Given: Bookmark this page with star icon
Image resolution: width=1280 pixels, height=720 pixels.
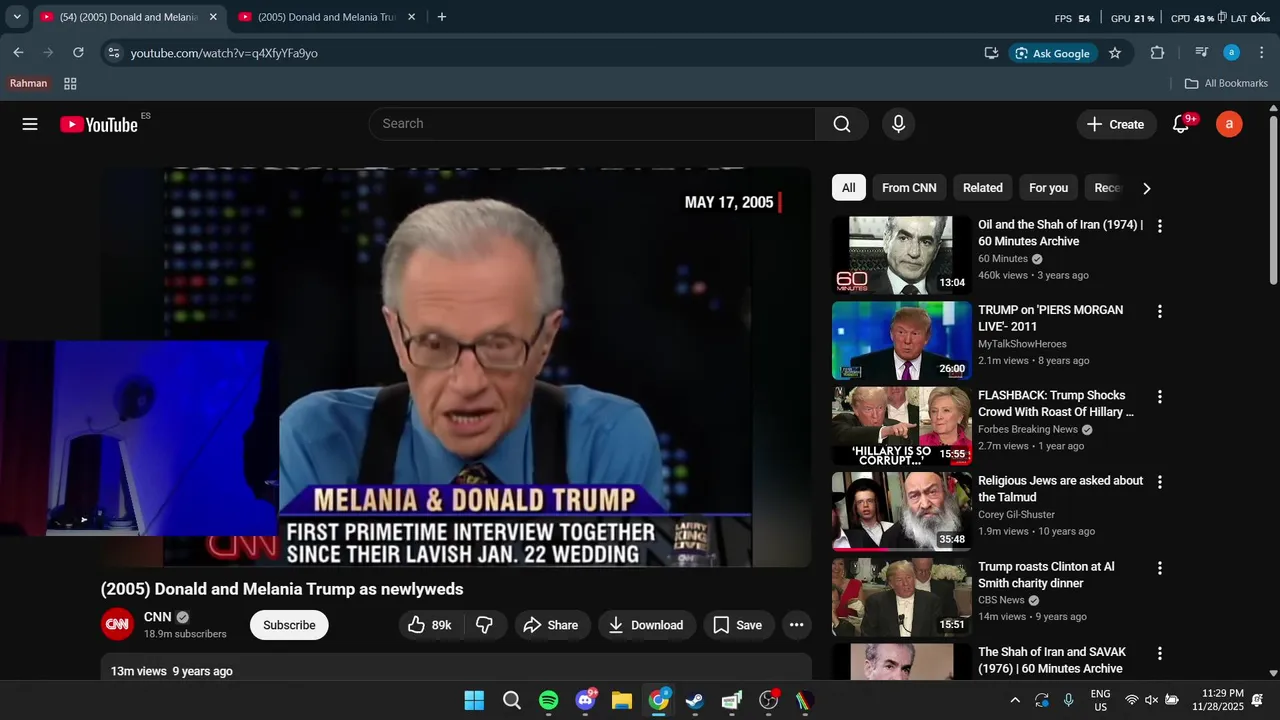Looking at the screenshot, I should [1115, 53].
